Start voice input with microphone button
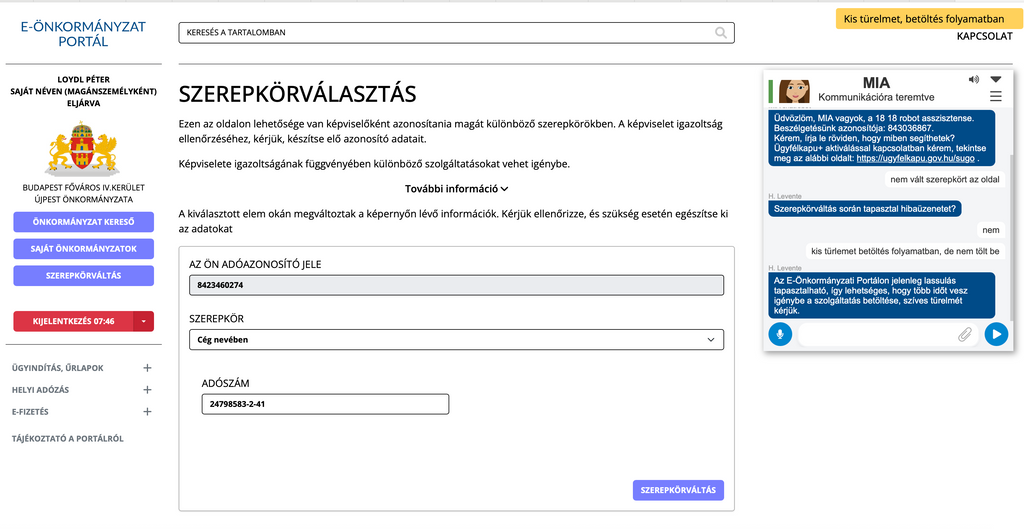The height and width of the screenshot is (529, 1024). click(780, 334)
